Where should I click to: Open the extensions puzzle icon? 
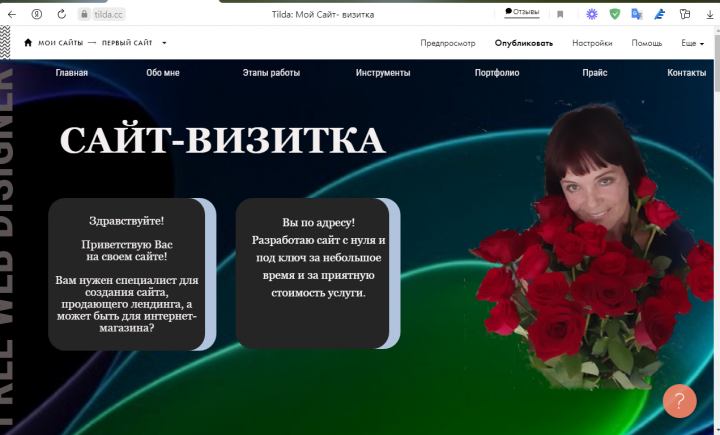(x=685, y=14)
